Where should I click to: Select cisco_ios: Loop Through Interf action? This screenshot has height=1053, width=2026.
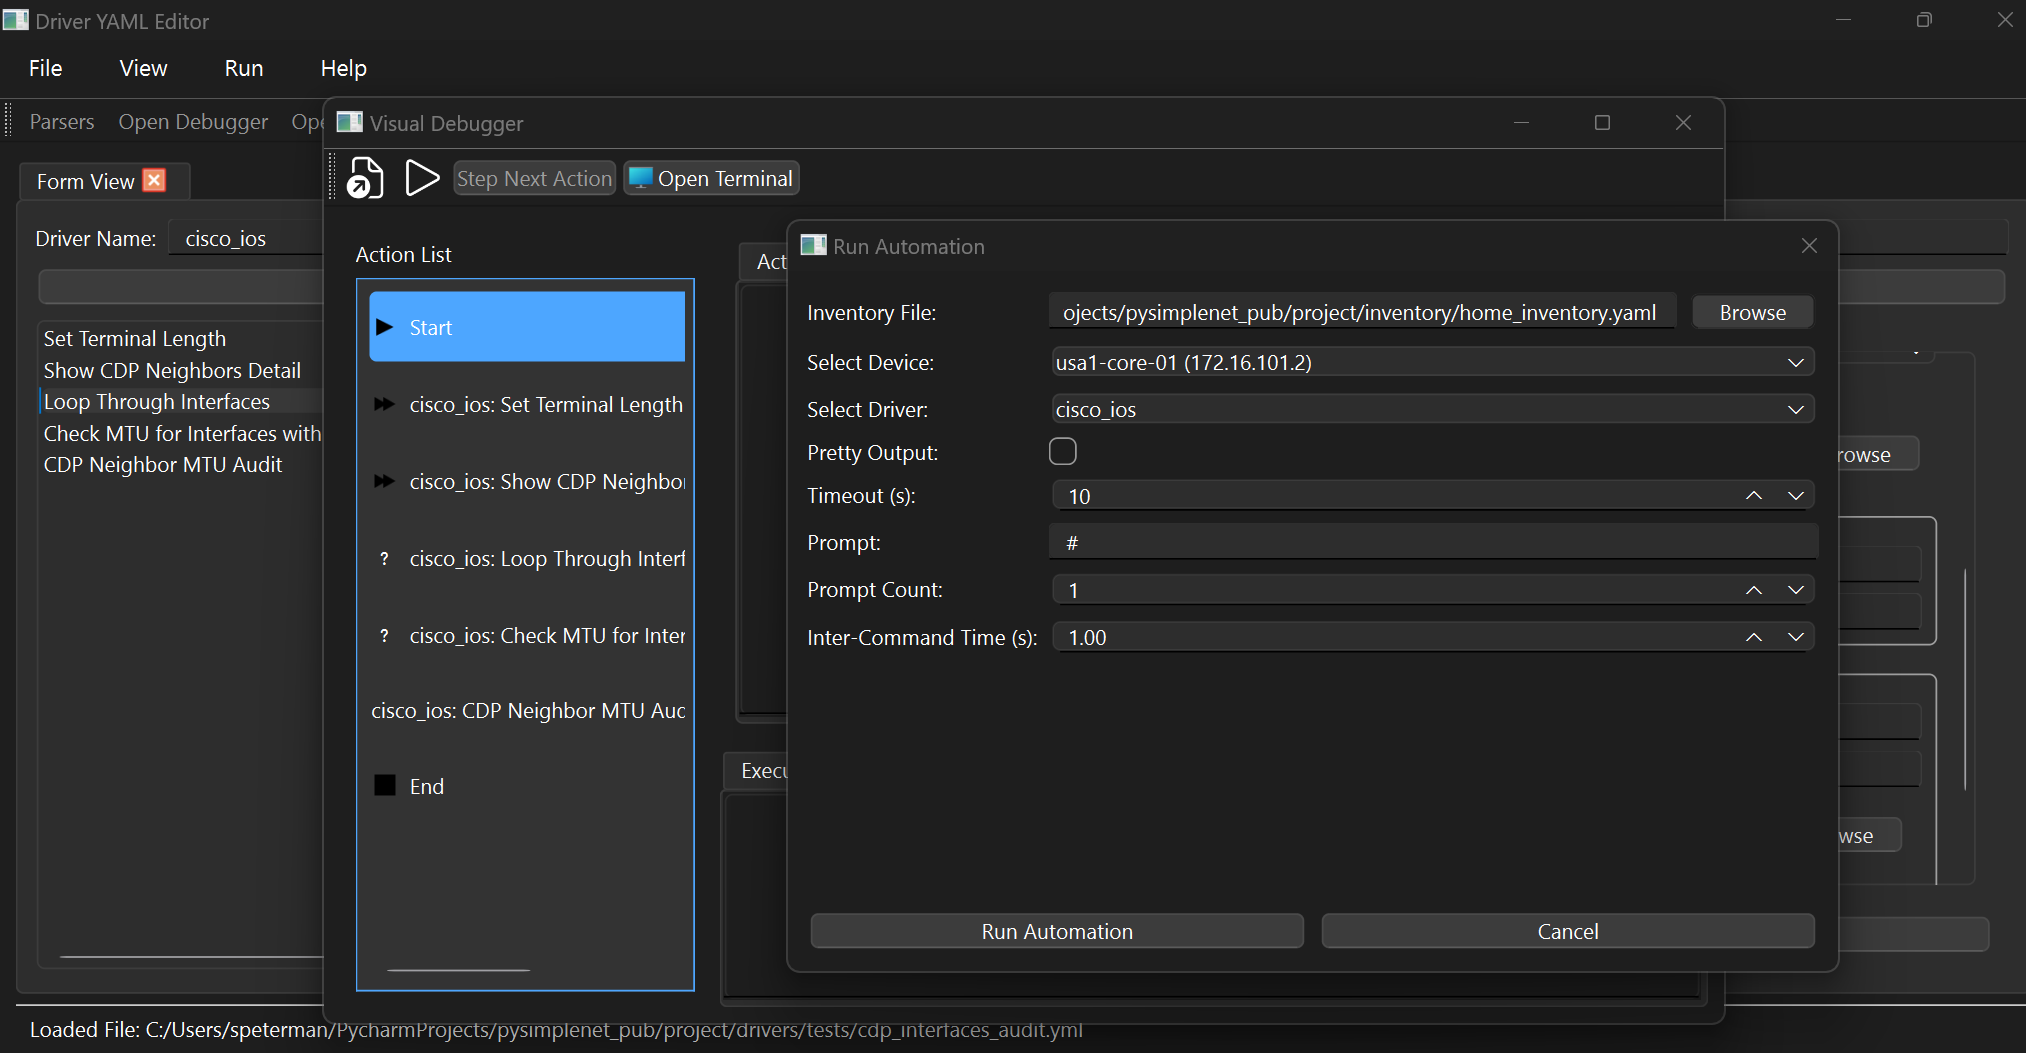(x=527, y=558)
